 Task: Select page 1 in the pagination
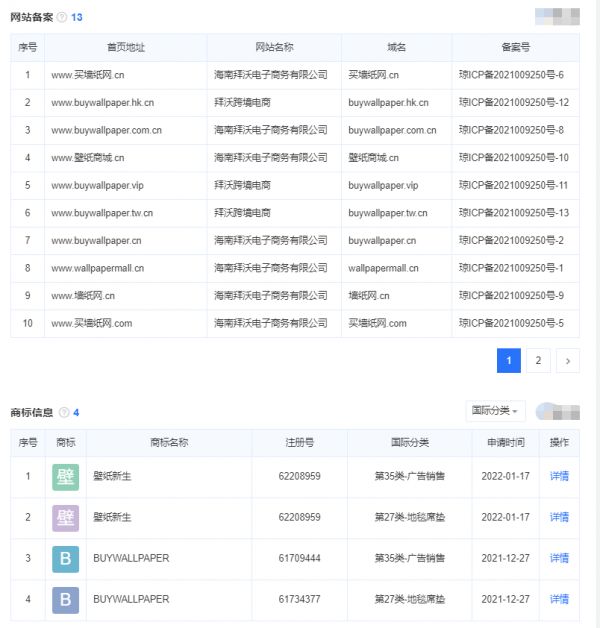(509, 361)
